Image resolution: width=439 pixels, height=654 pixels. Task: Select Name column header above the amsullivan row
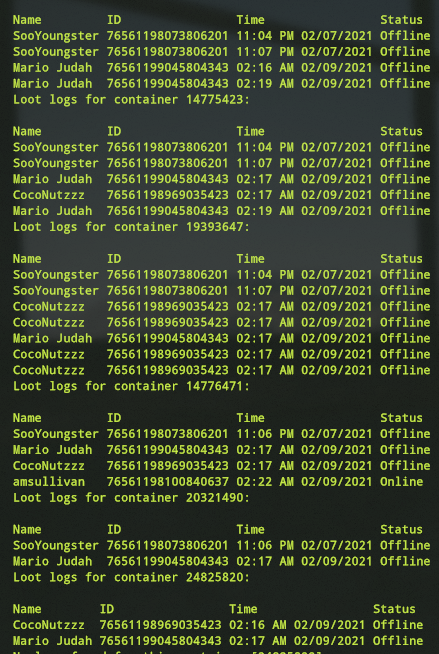click(x=27, y=418)
